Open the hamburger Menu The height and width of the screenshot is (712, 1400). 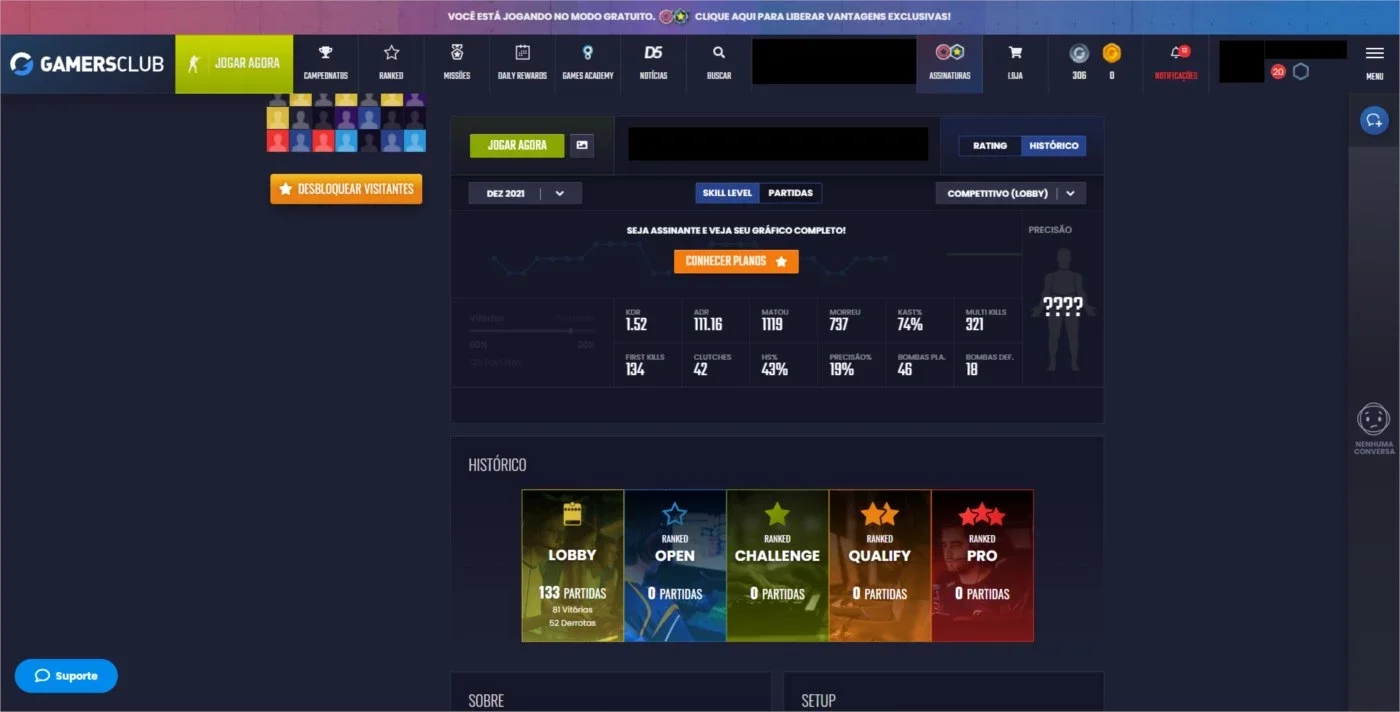click(1374, 55)
